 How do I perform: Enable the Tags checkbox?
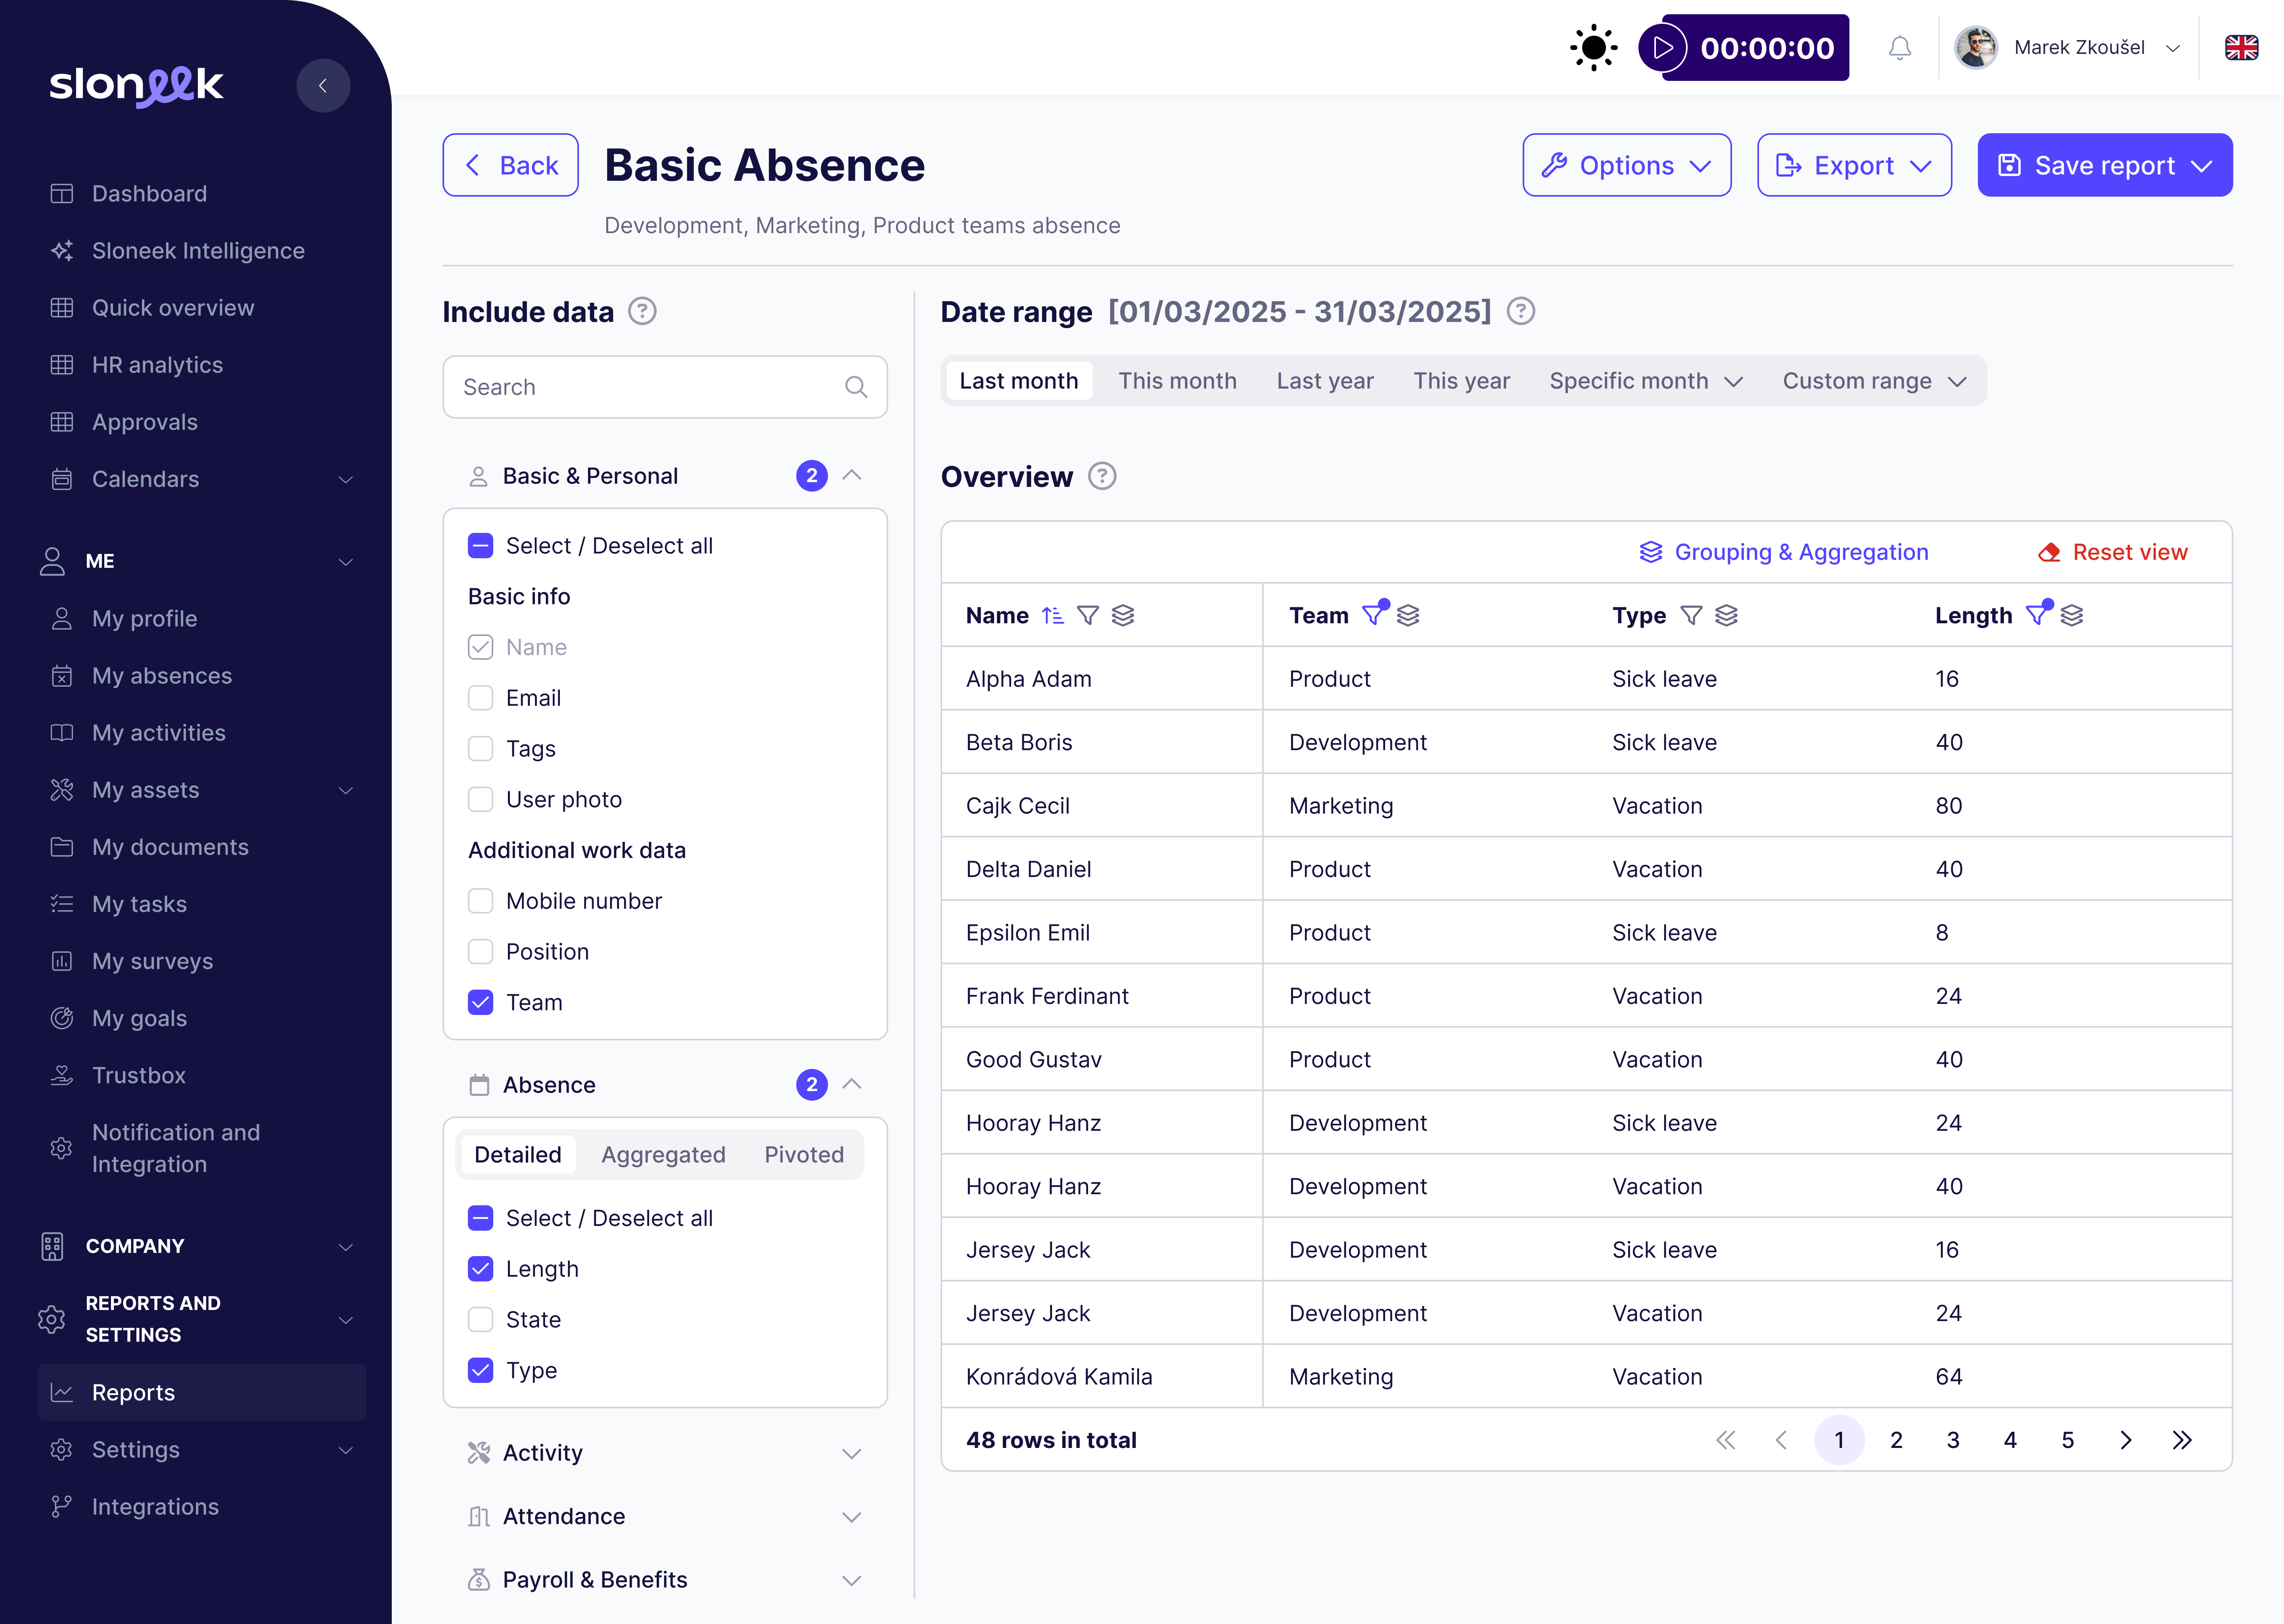pos(481,749)
